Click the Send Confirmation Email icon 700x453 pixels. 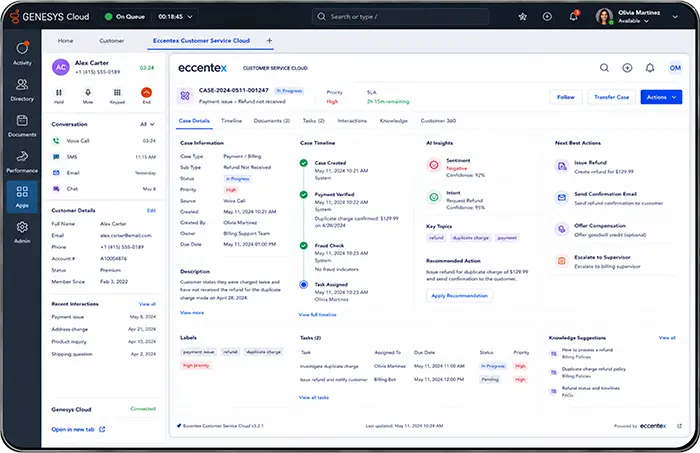point(562,197)
